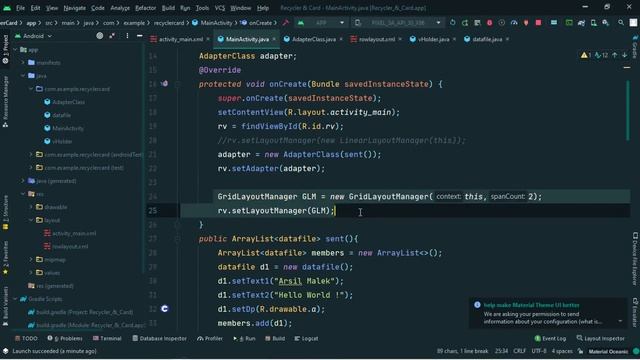This screenshot has height=360, width=640.
Task: Expand the mipmap folder
Action: 31,259
